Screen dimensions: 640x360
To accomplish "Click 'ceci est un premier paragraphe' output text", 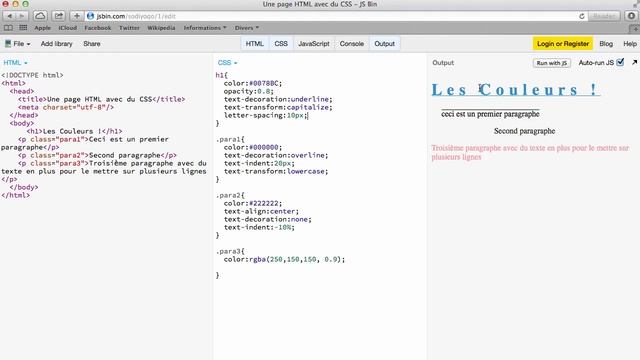I will (x=490, y=114).
